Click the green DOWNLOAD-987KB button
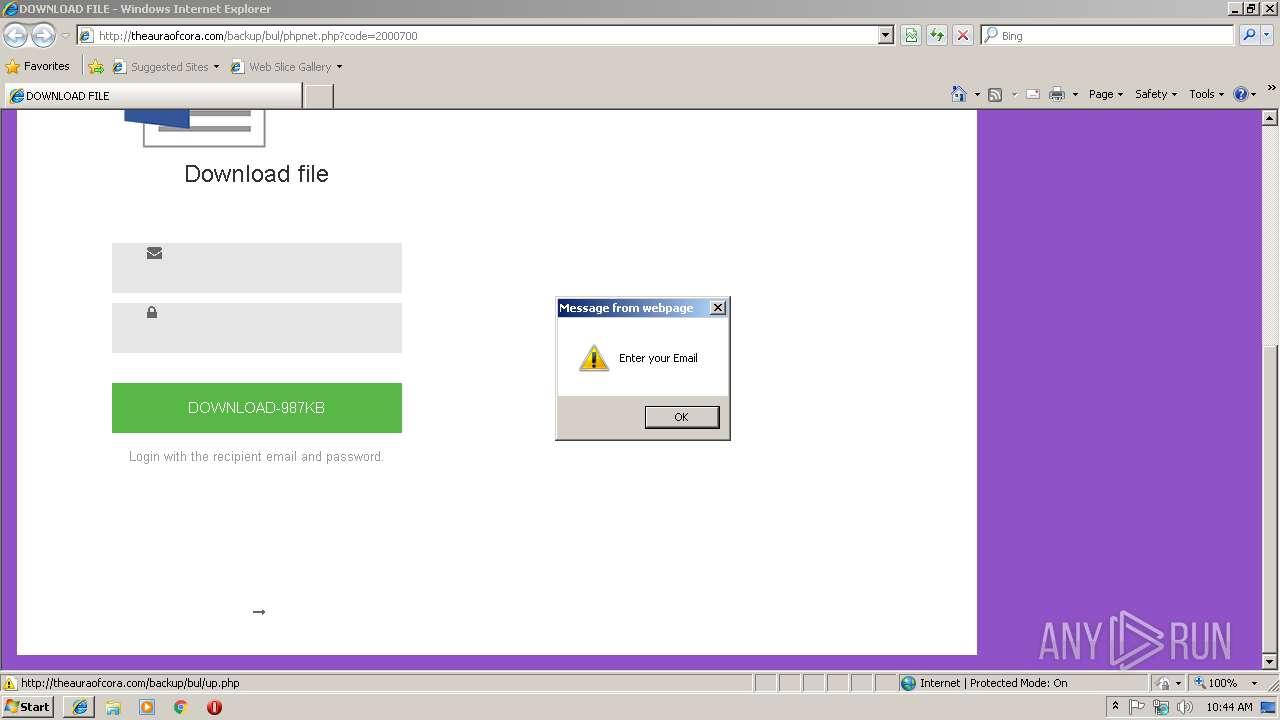This screenshot has height=720, width=1280. [257, 408]
